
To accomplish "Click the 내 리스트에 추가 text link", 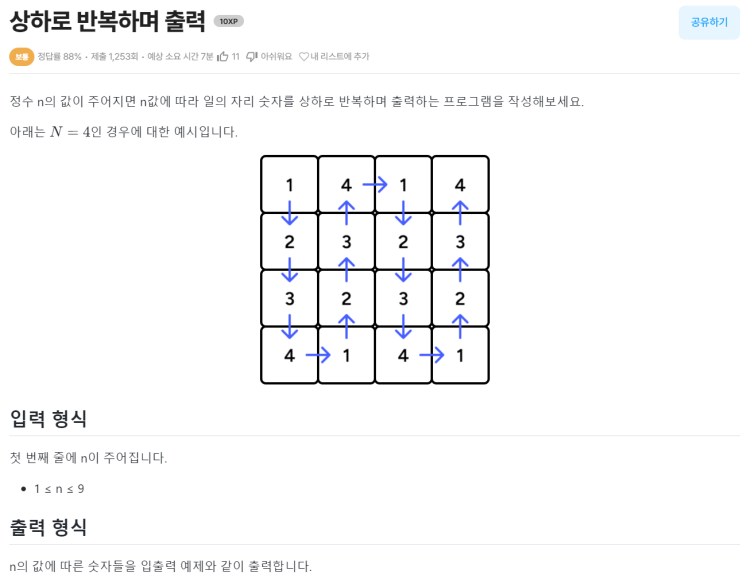I will click(x=340, y=57).
